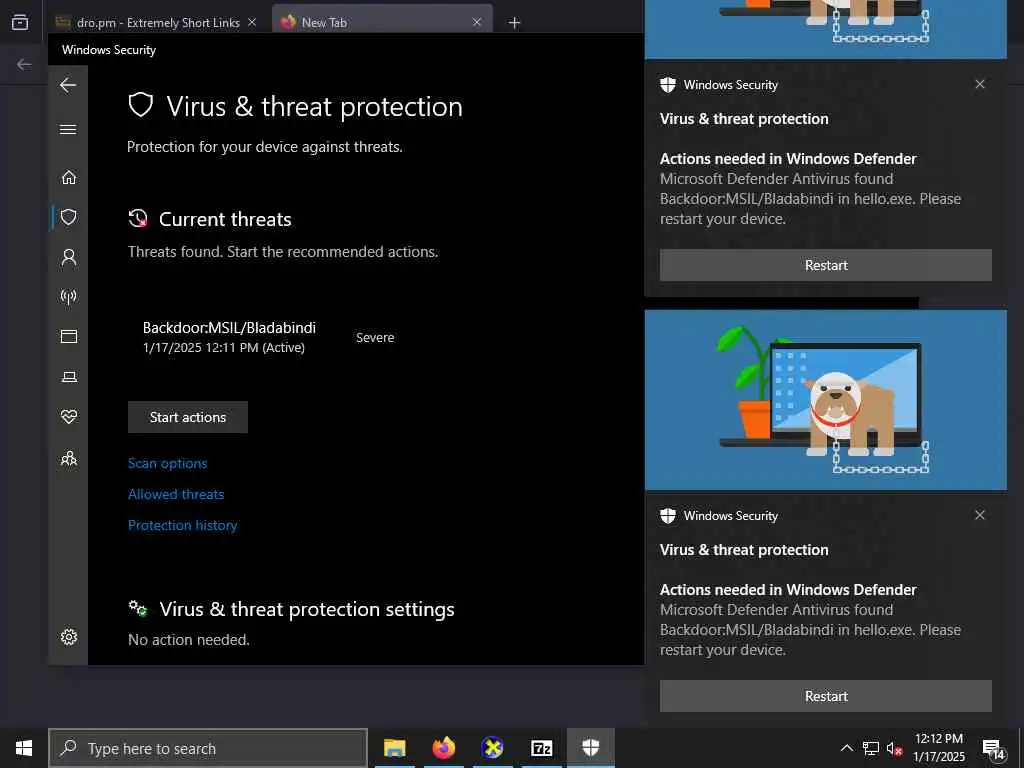
Task: Click the Current threats heading
Action: click(x=225, y=219)
